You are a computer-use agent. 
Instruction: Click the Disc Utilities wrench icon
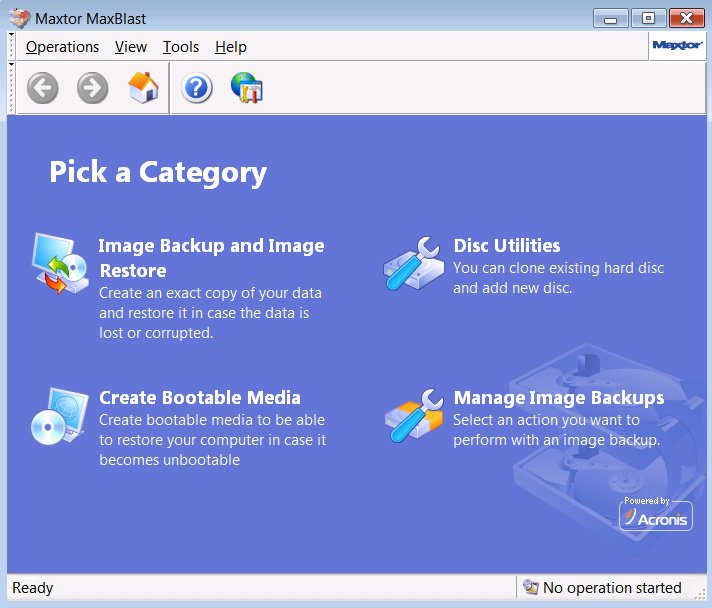pos(414,263)
